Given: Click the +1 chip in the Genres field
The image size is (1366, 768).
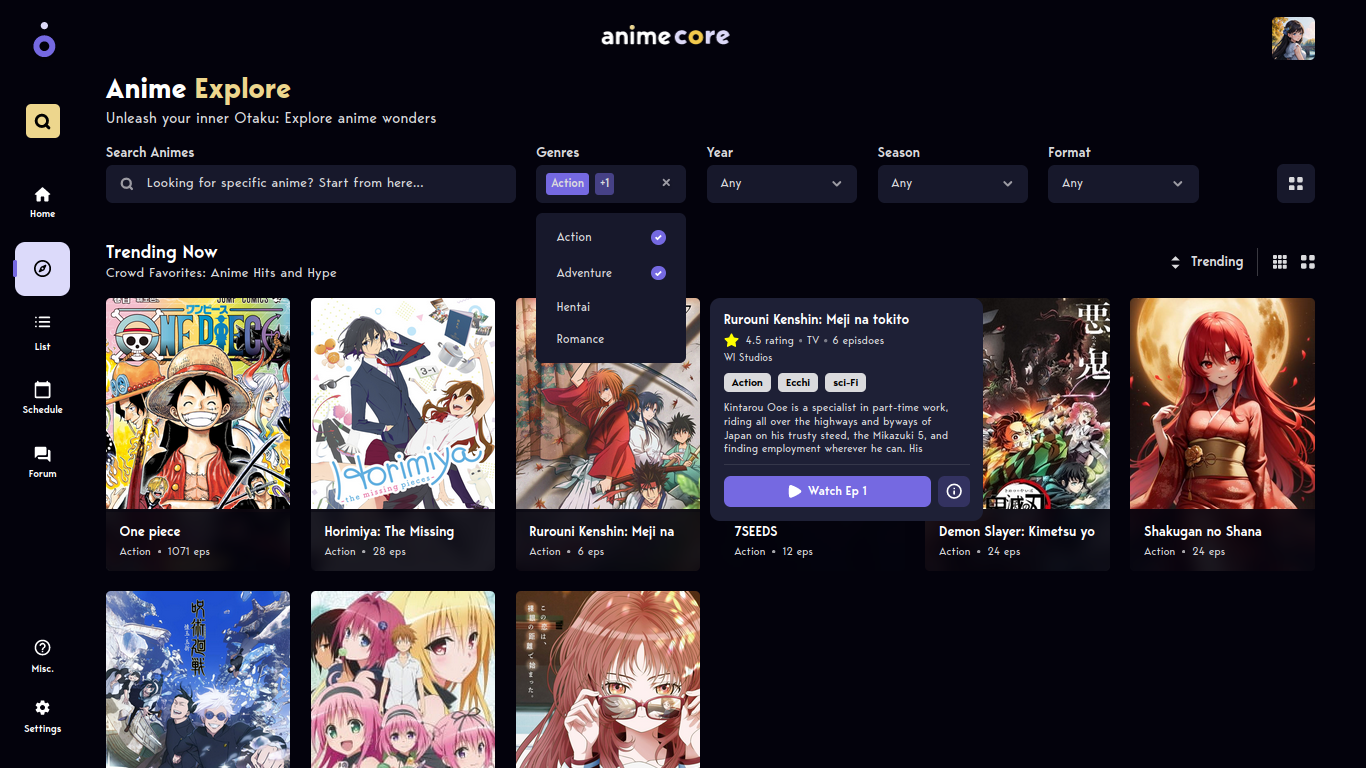Looking at the screenshot, I should pos(605,183).
